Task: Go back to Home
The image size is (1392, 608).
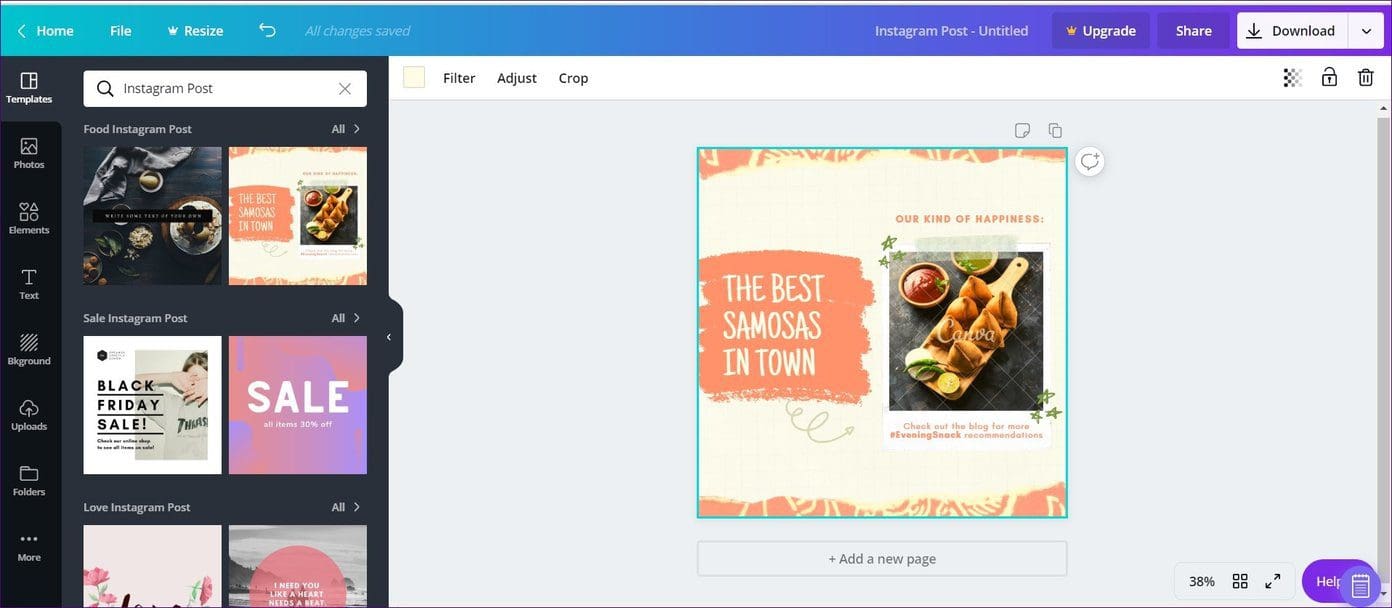Action: [45, 31]
